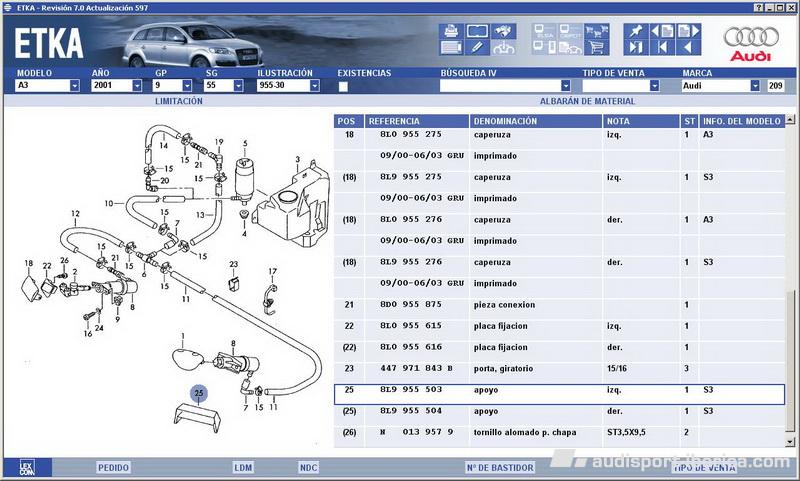Open the BÚSQUEDA IV dropdown
The width and height of the screenshot is (800, 481).
565,86
